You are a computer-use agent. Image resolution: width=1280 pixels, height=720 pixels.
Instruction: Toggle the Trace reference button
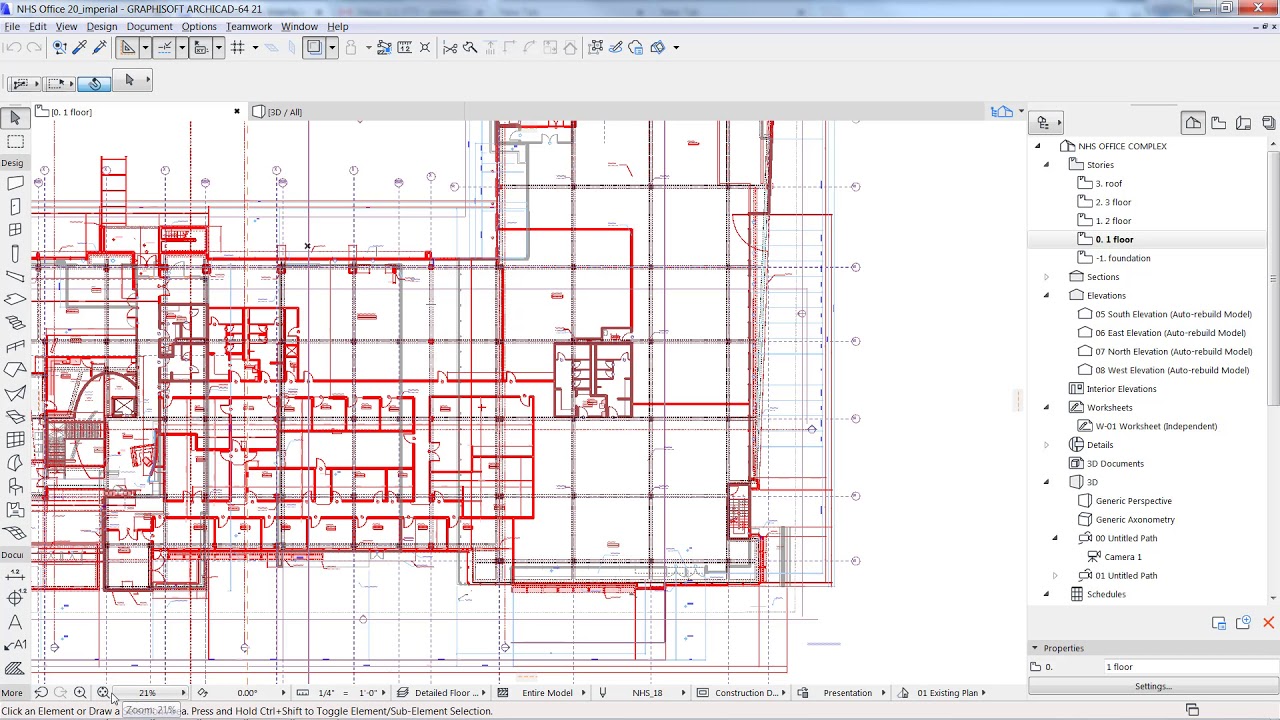314,47
